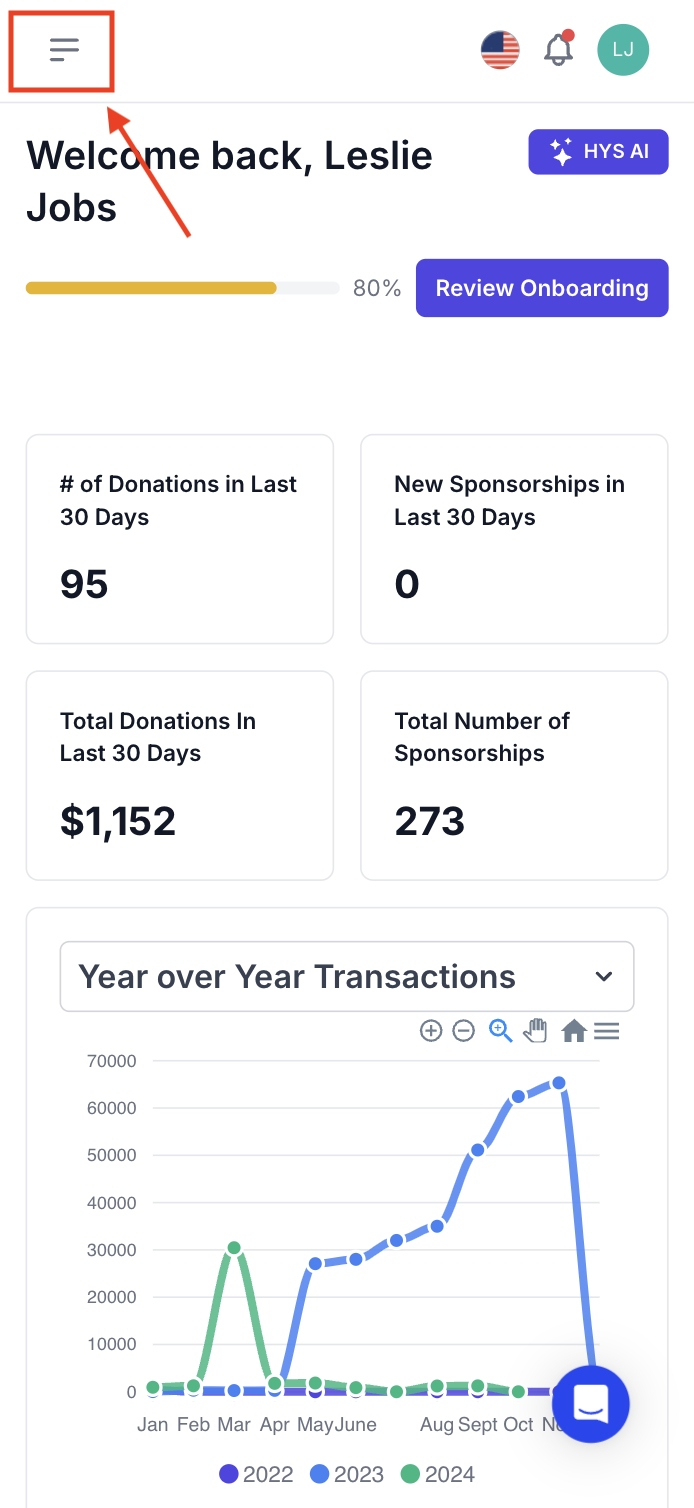Screen dimensions: 694x1508
Task: Open the notifications bell
Action: (558, 50)
